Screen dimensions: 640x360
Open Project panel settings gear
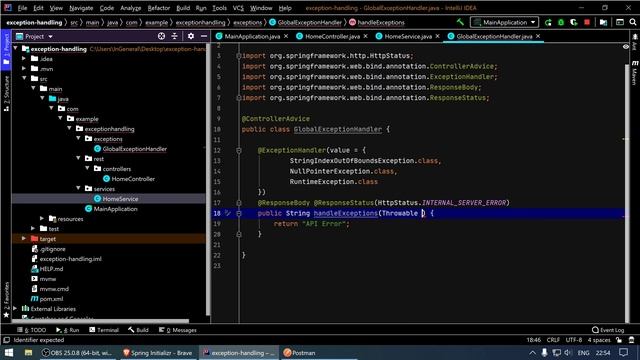(x=191, y=36)
